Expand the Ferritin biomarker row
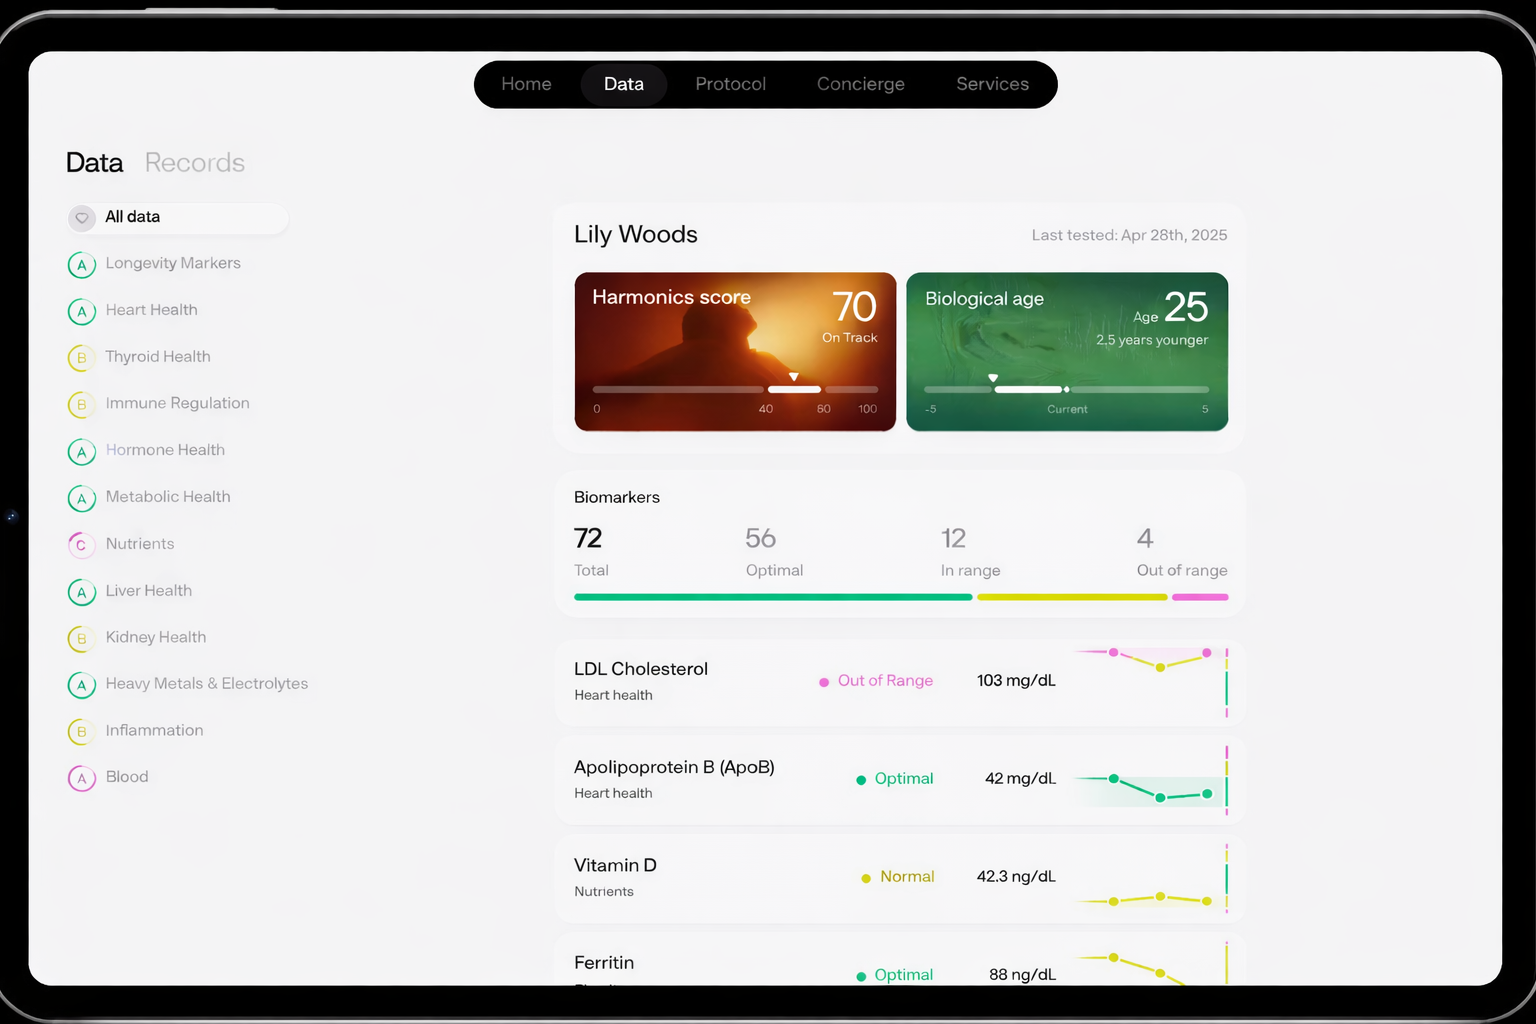 (898, 965)
